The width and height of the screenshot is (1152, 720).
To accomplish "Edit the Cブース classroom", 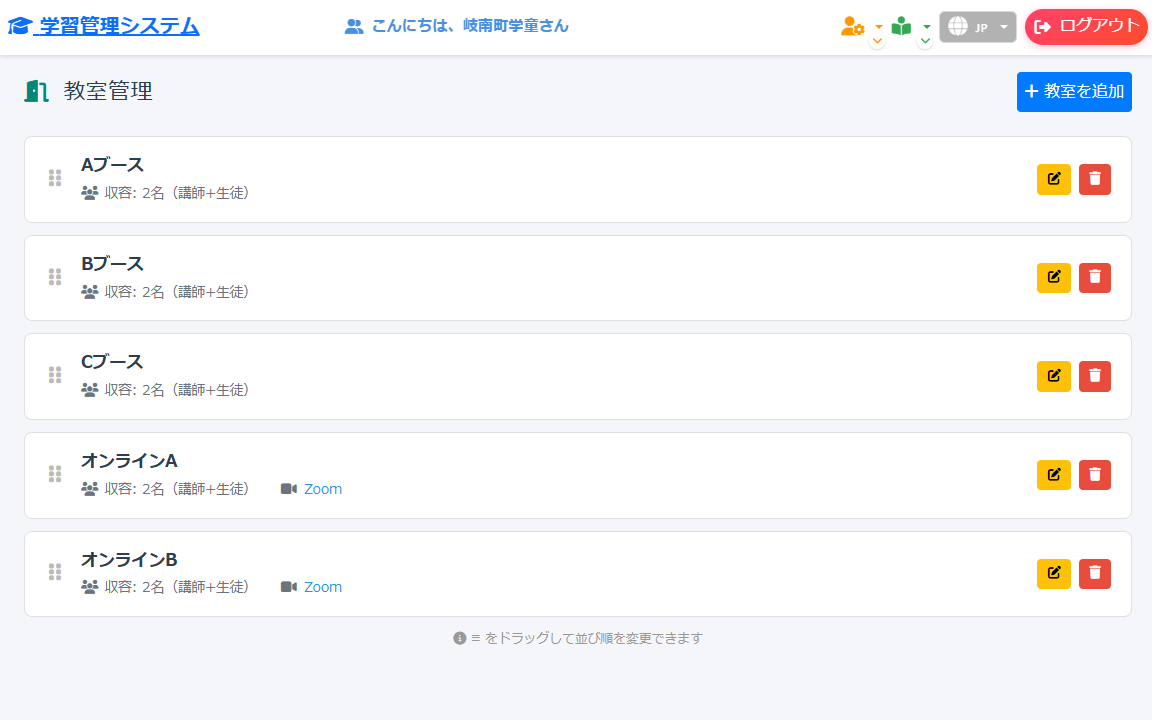I will 1054,376.
